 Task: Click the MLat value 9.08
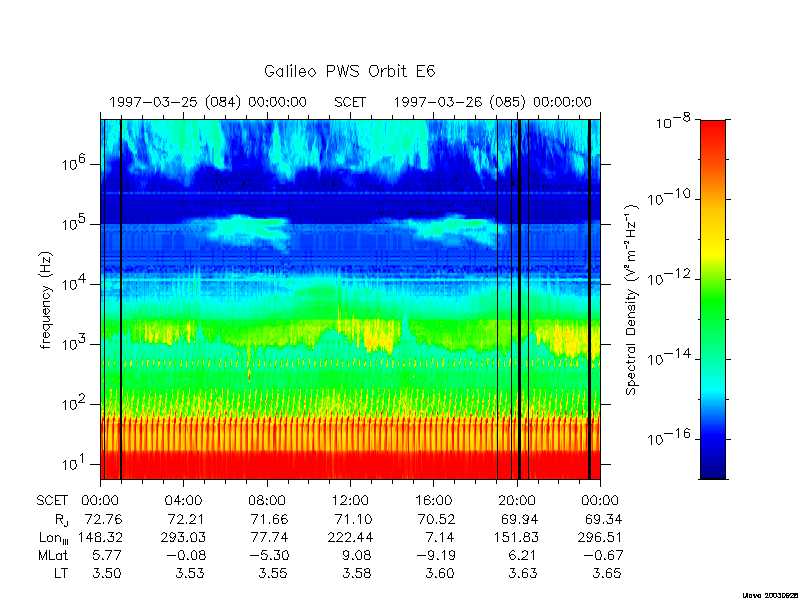click(x=356, y=555)
